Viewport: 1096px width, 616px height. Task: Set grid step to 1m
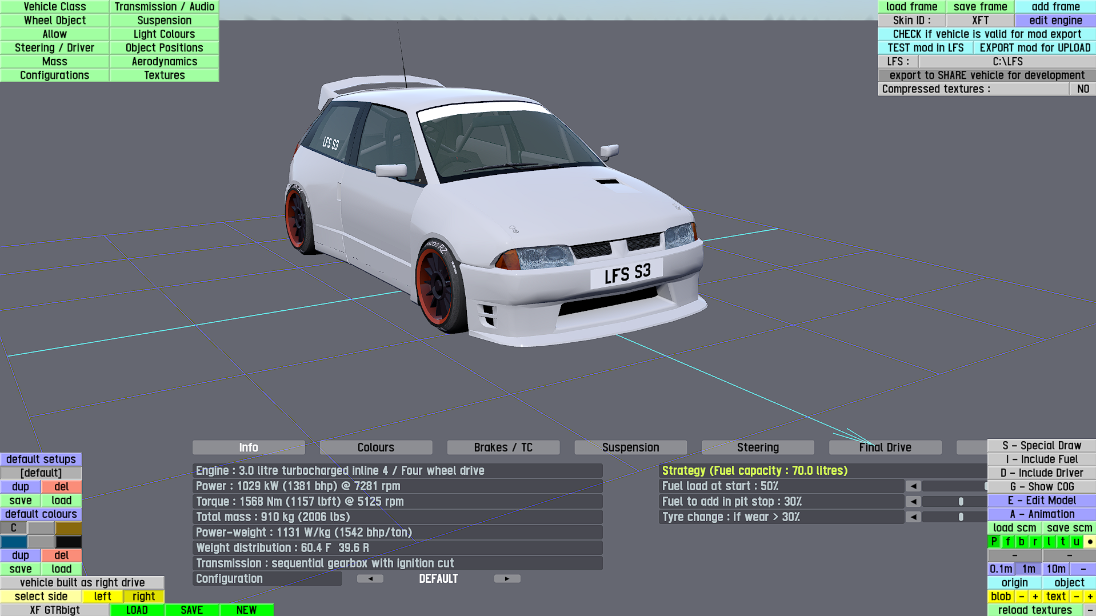click(1028, 569)
